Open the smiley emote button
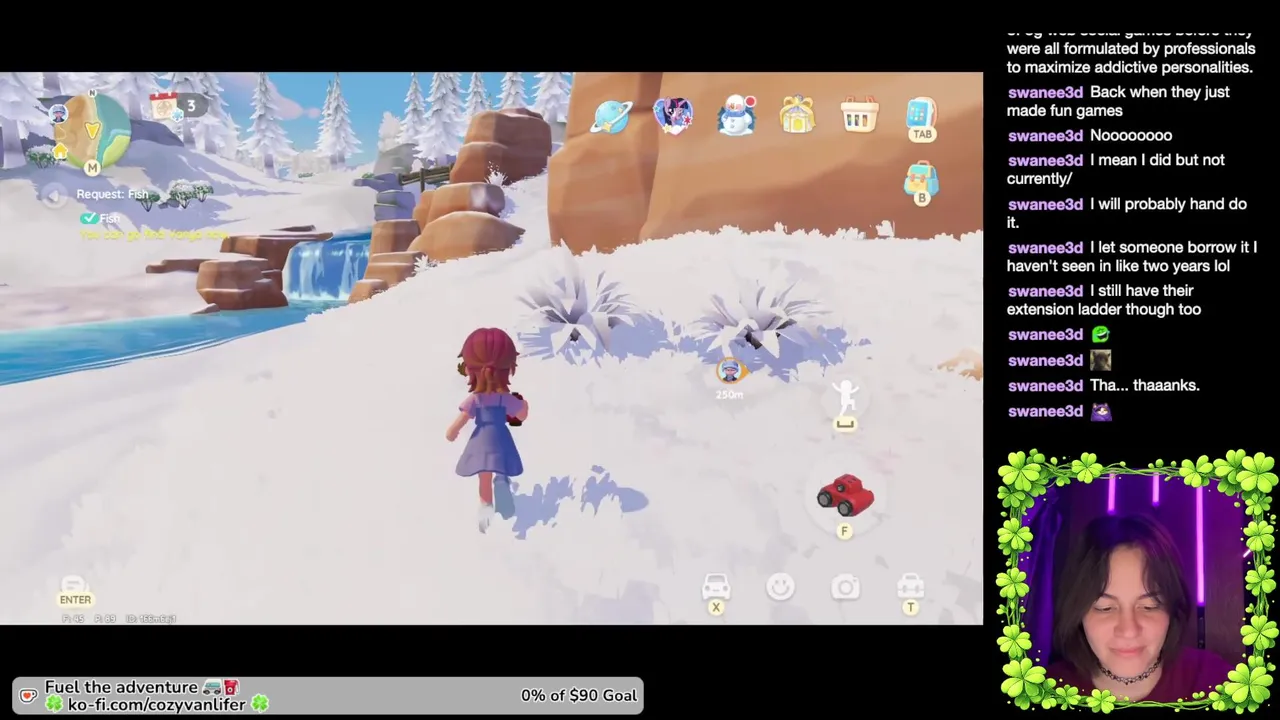The height and width of the screenshot is (720, 1280). pos(781,587)
